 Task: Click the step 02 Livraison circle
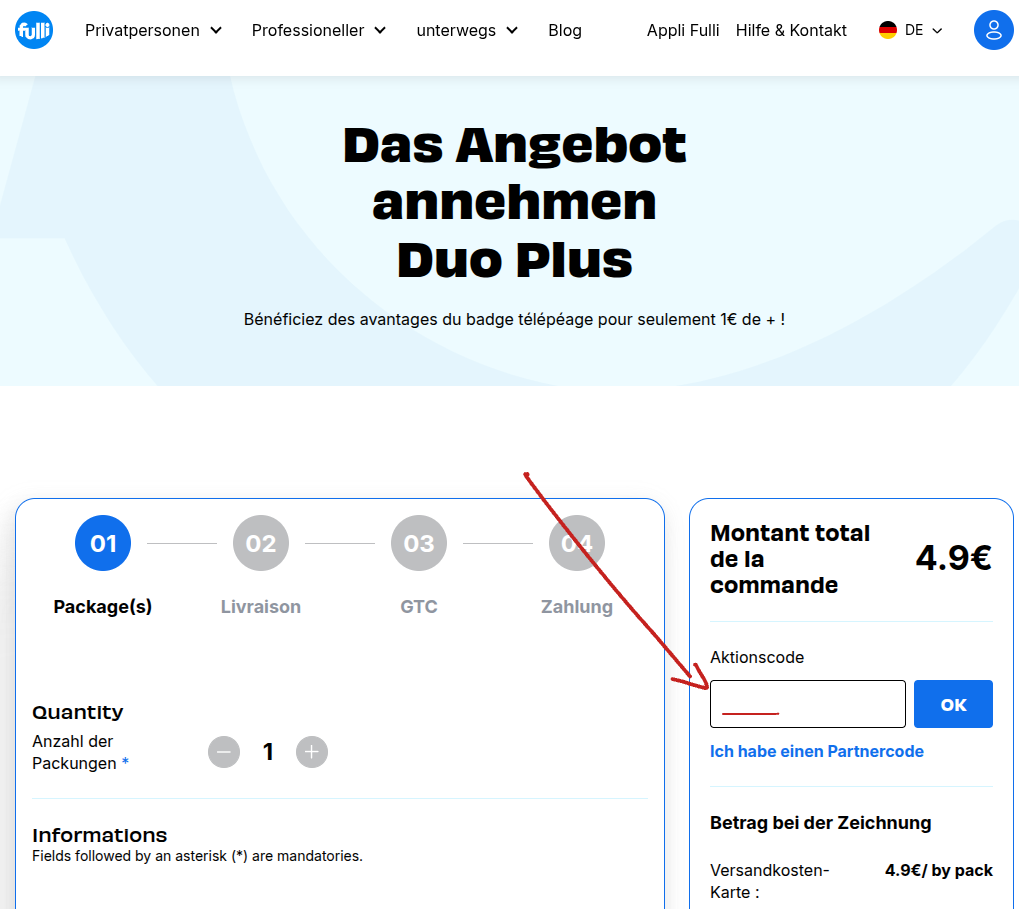point(260,543)
